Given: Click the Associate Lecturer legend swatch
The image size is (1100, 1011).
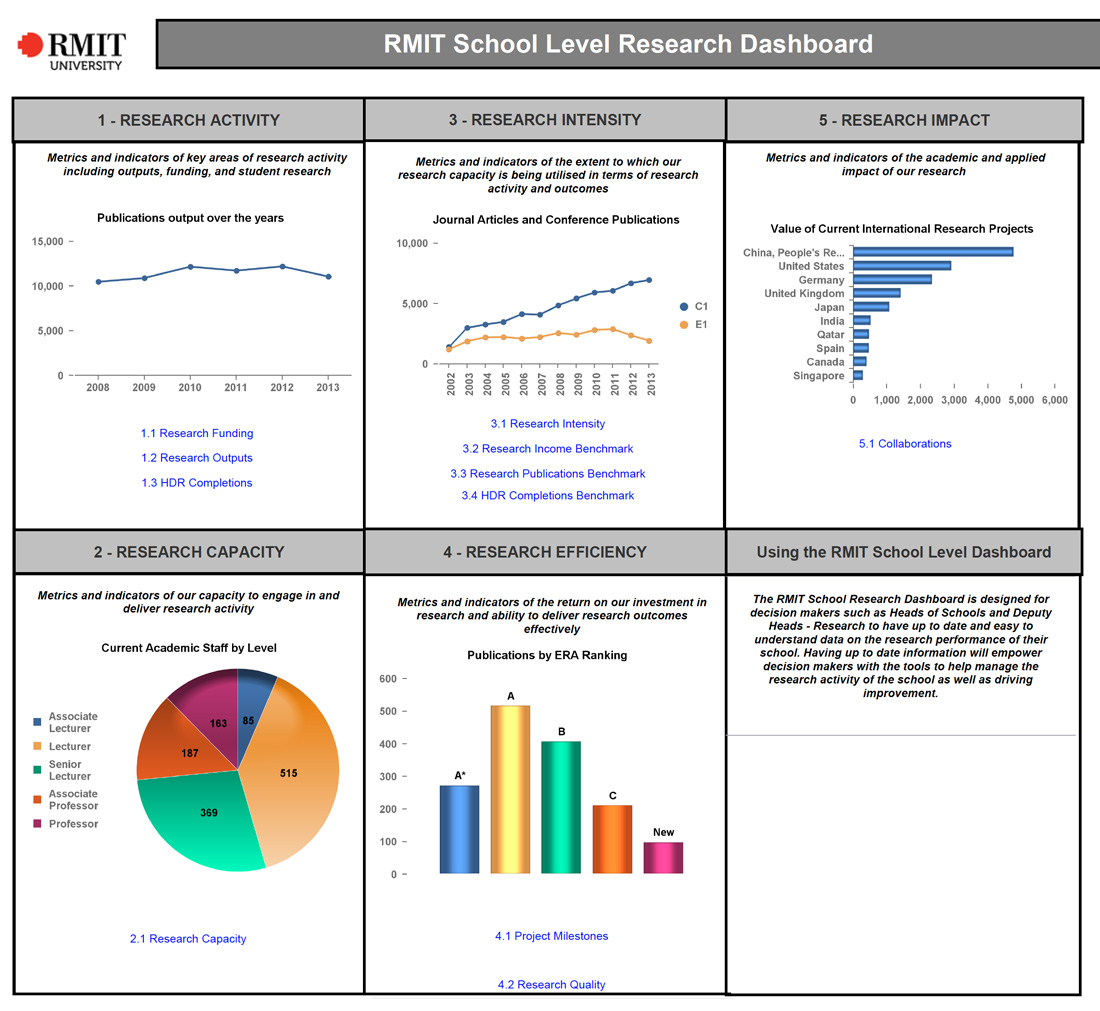Looking at the screenshot, I should [x=37, y=722].
